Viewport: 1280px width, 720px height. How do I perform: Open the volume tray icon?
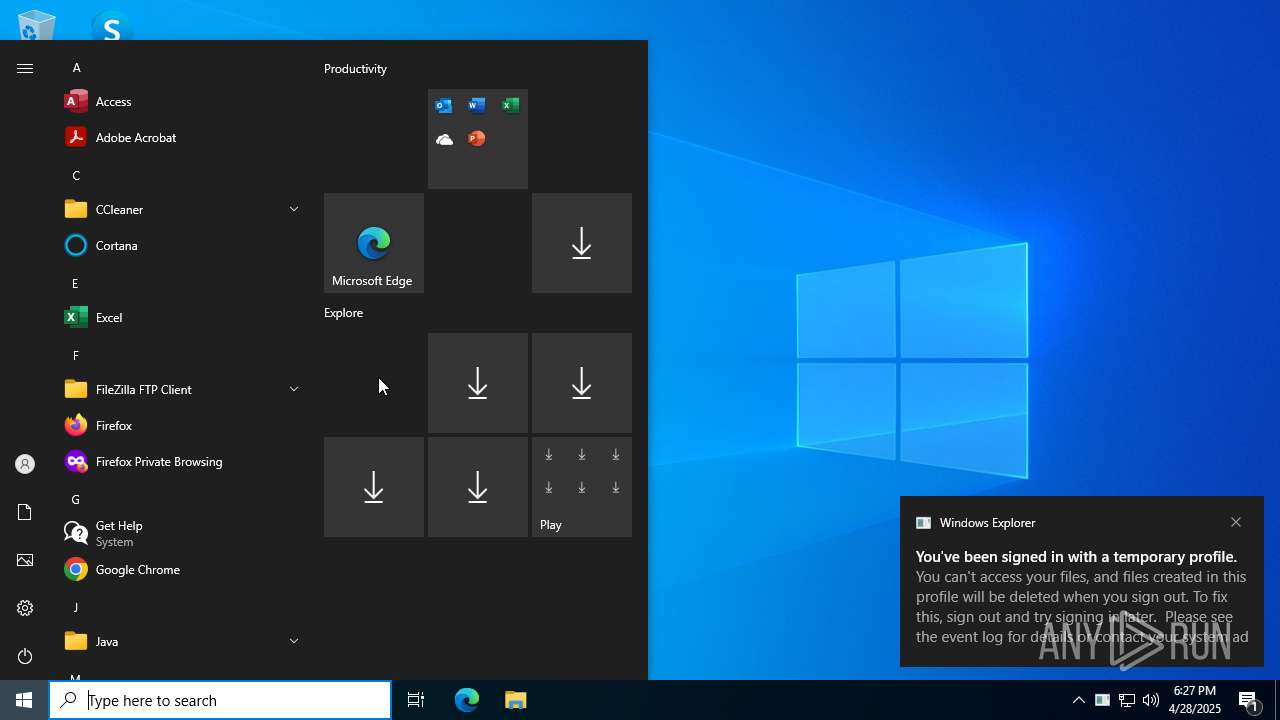(x=1150, y=700)
